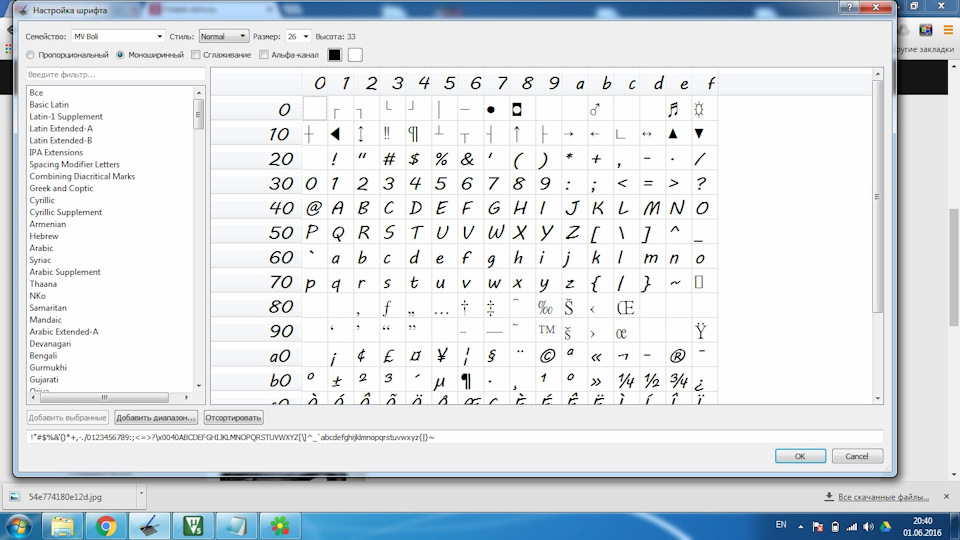This screenshot has width=960, height=540.
Task: Select the music note glyph cell
Action: tap(673, 110)
